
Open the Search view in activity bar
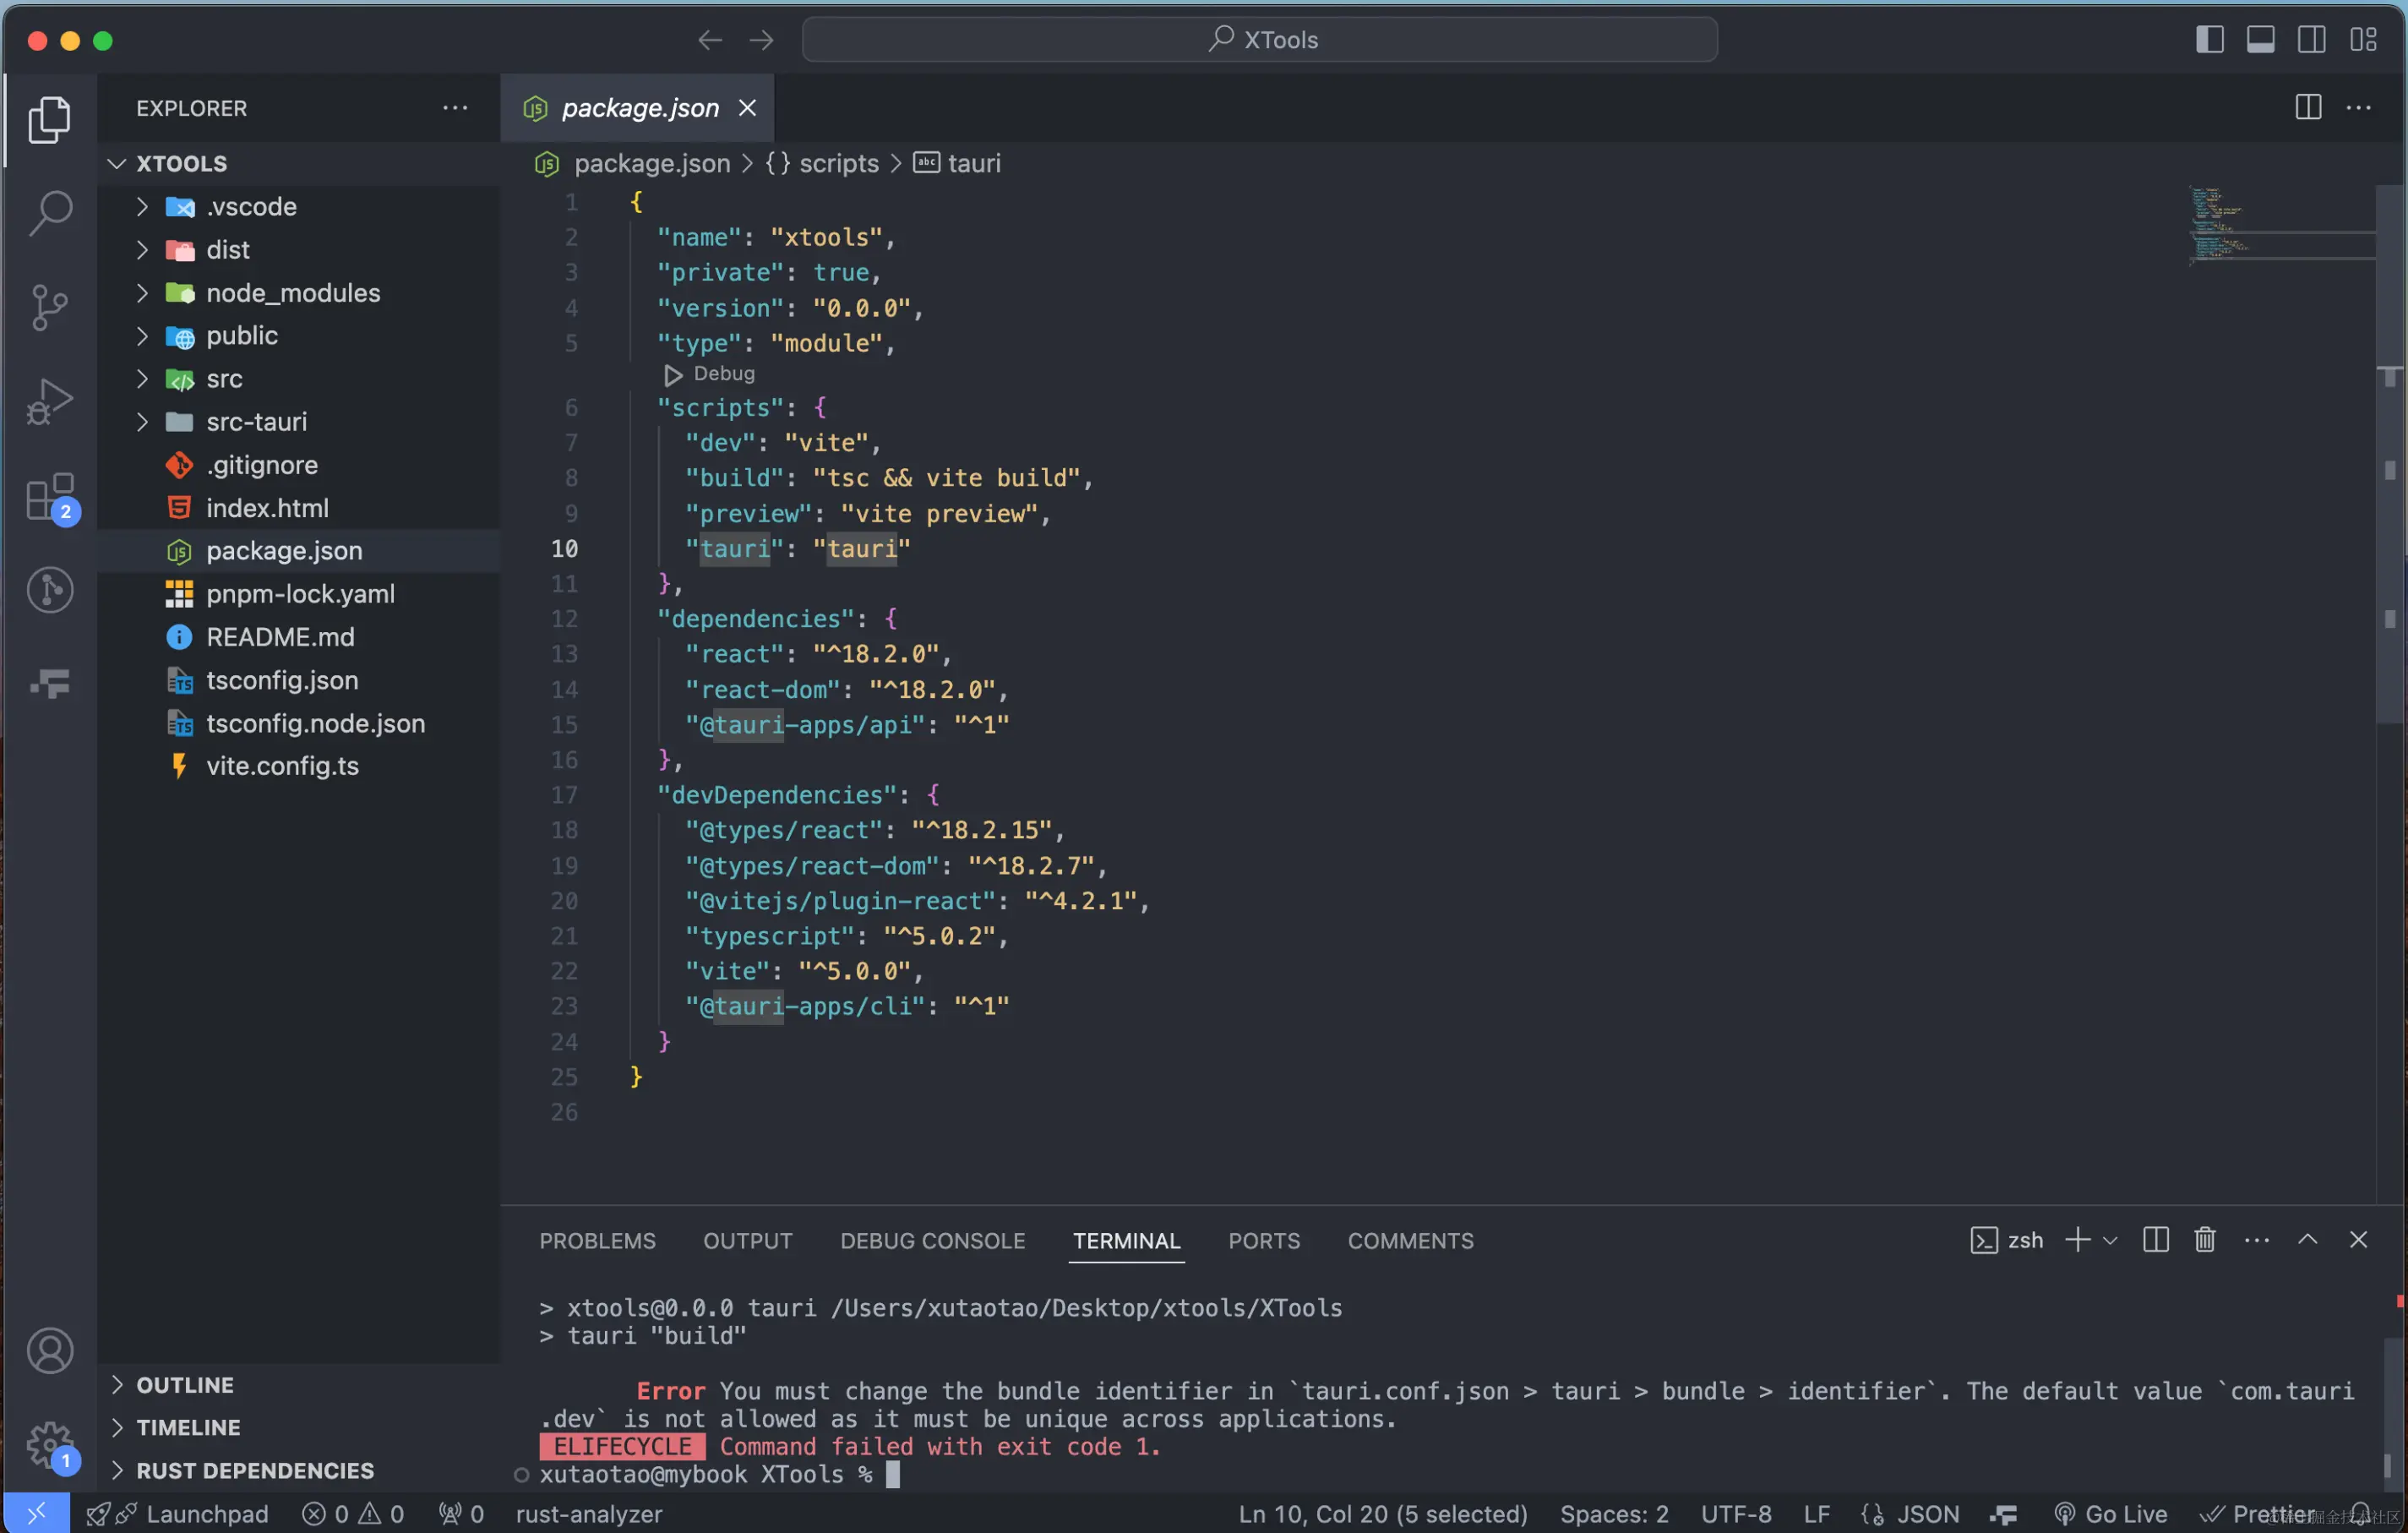coord(50,212)
